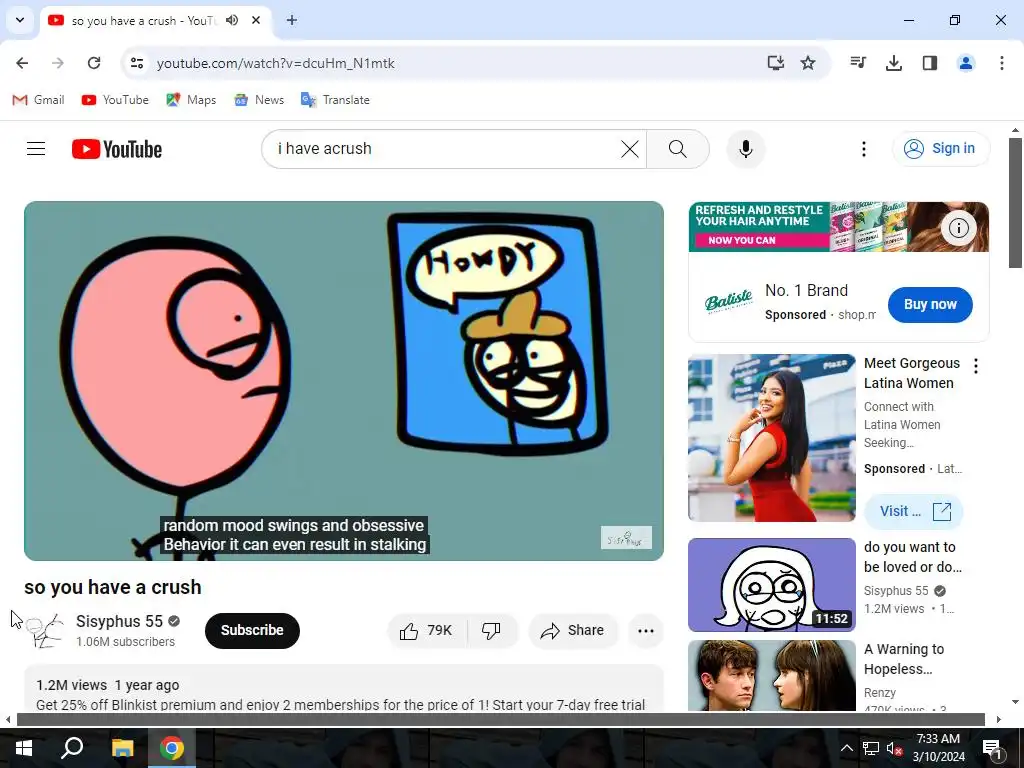
Task: Open the YouTube hamburger guide menu
Action: click(x=36, y=149)
